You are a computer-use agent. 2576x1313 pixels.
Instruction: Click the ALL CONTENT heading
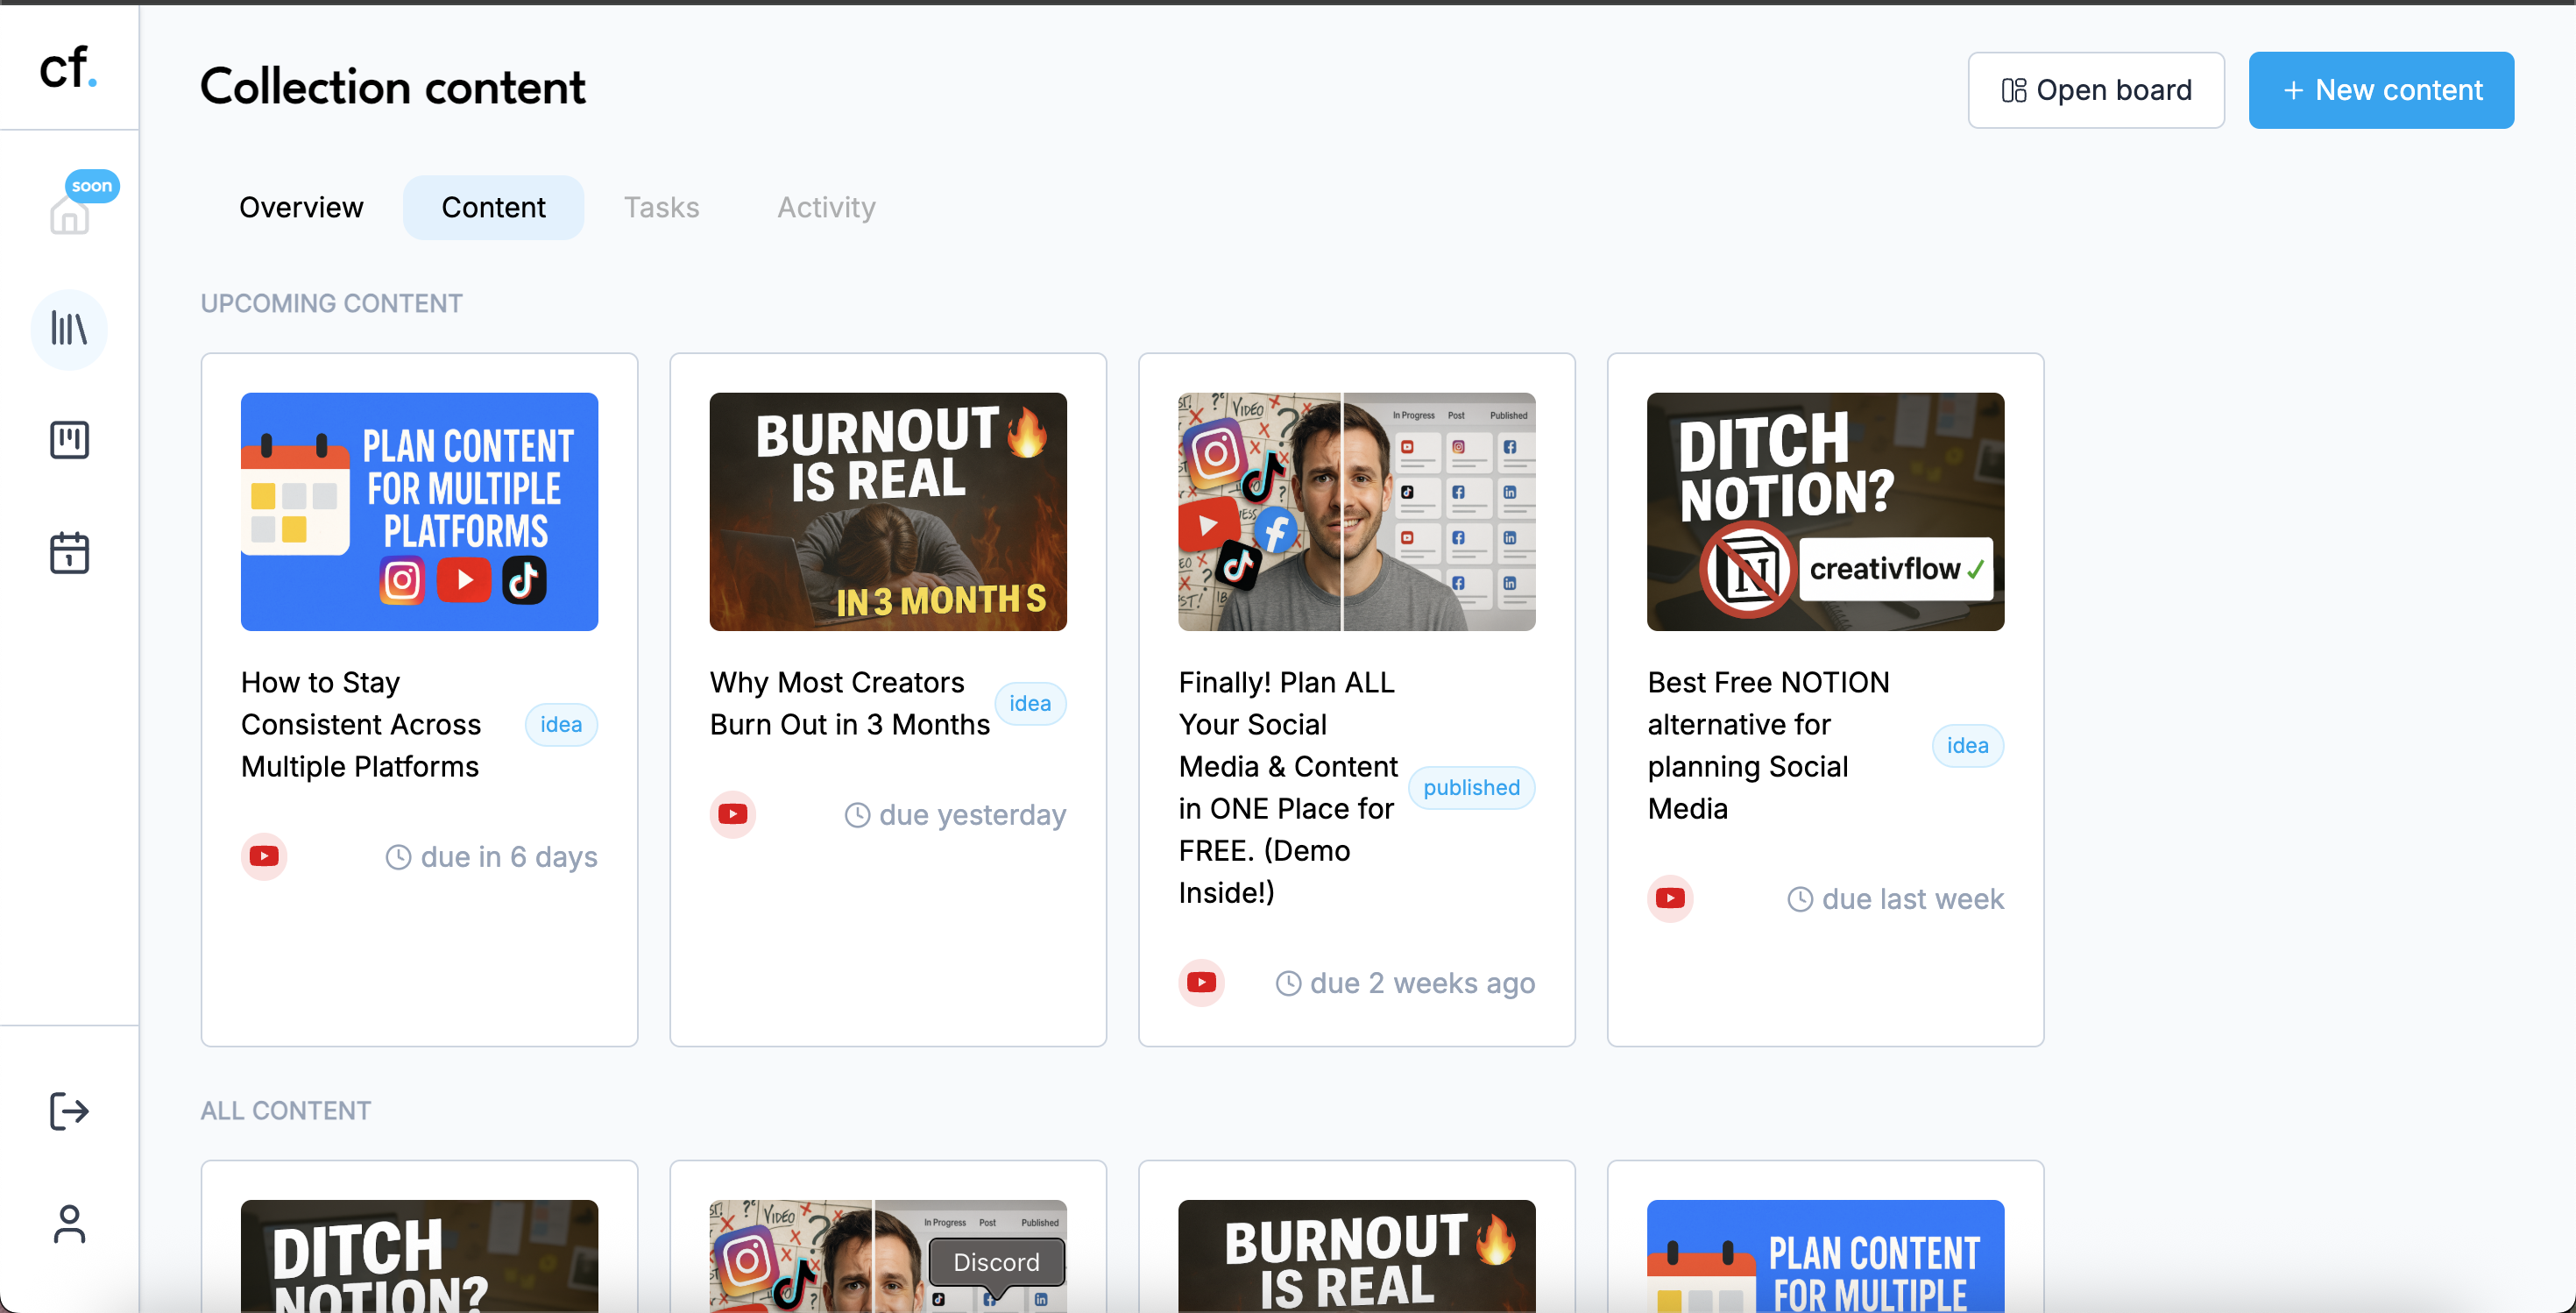(x=285, y=1110)
